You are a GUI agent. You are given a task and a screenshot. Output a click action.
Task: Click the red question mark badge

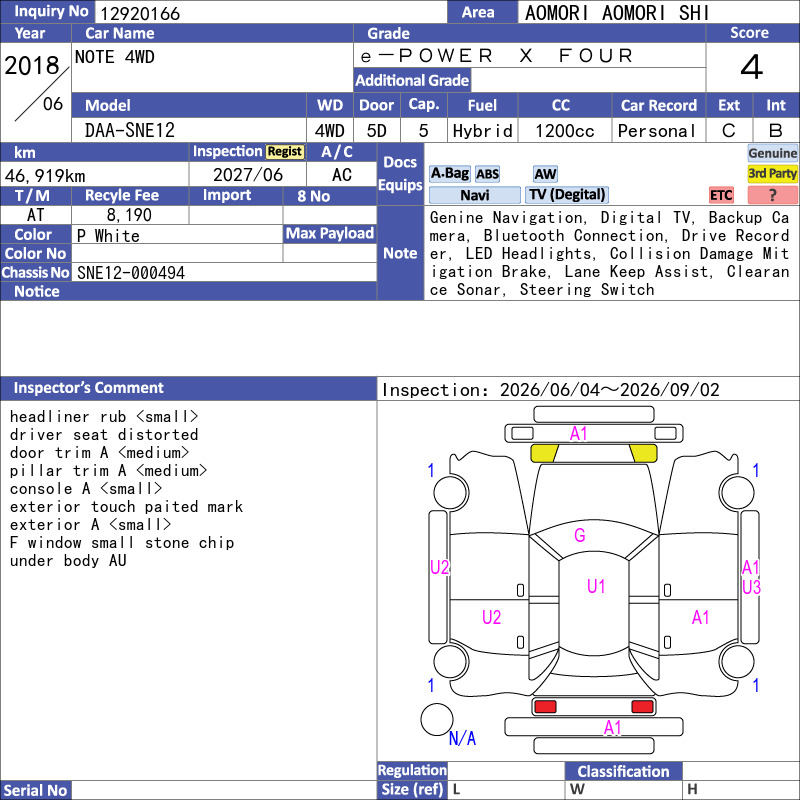click(772, 195)
